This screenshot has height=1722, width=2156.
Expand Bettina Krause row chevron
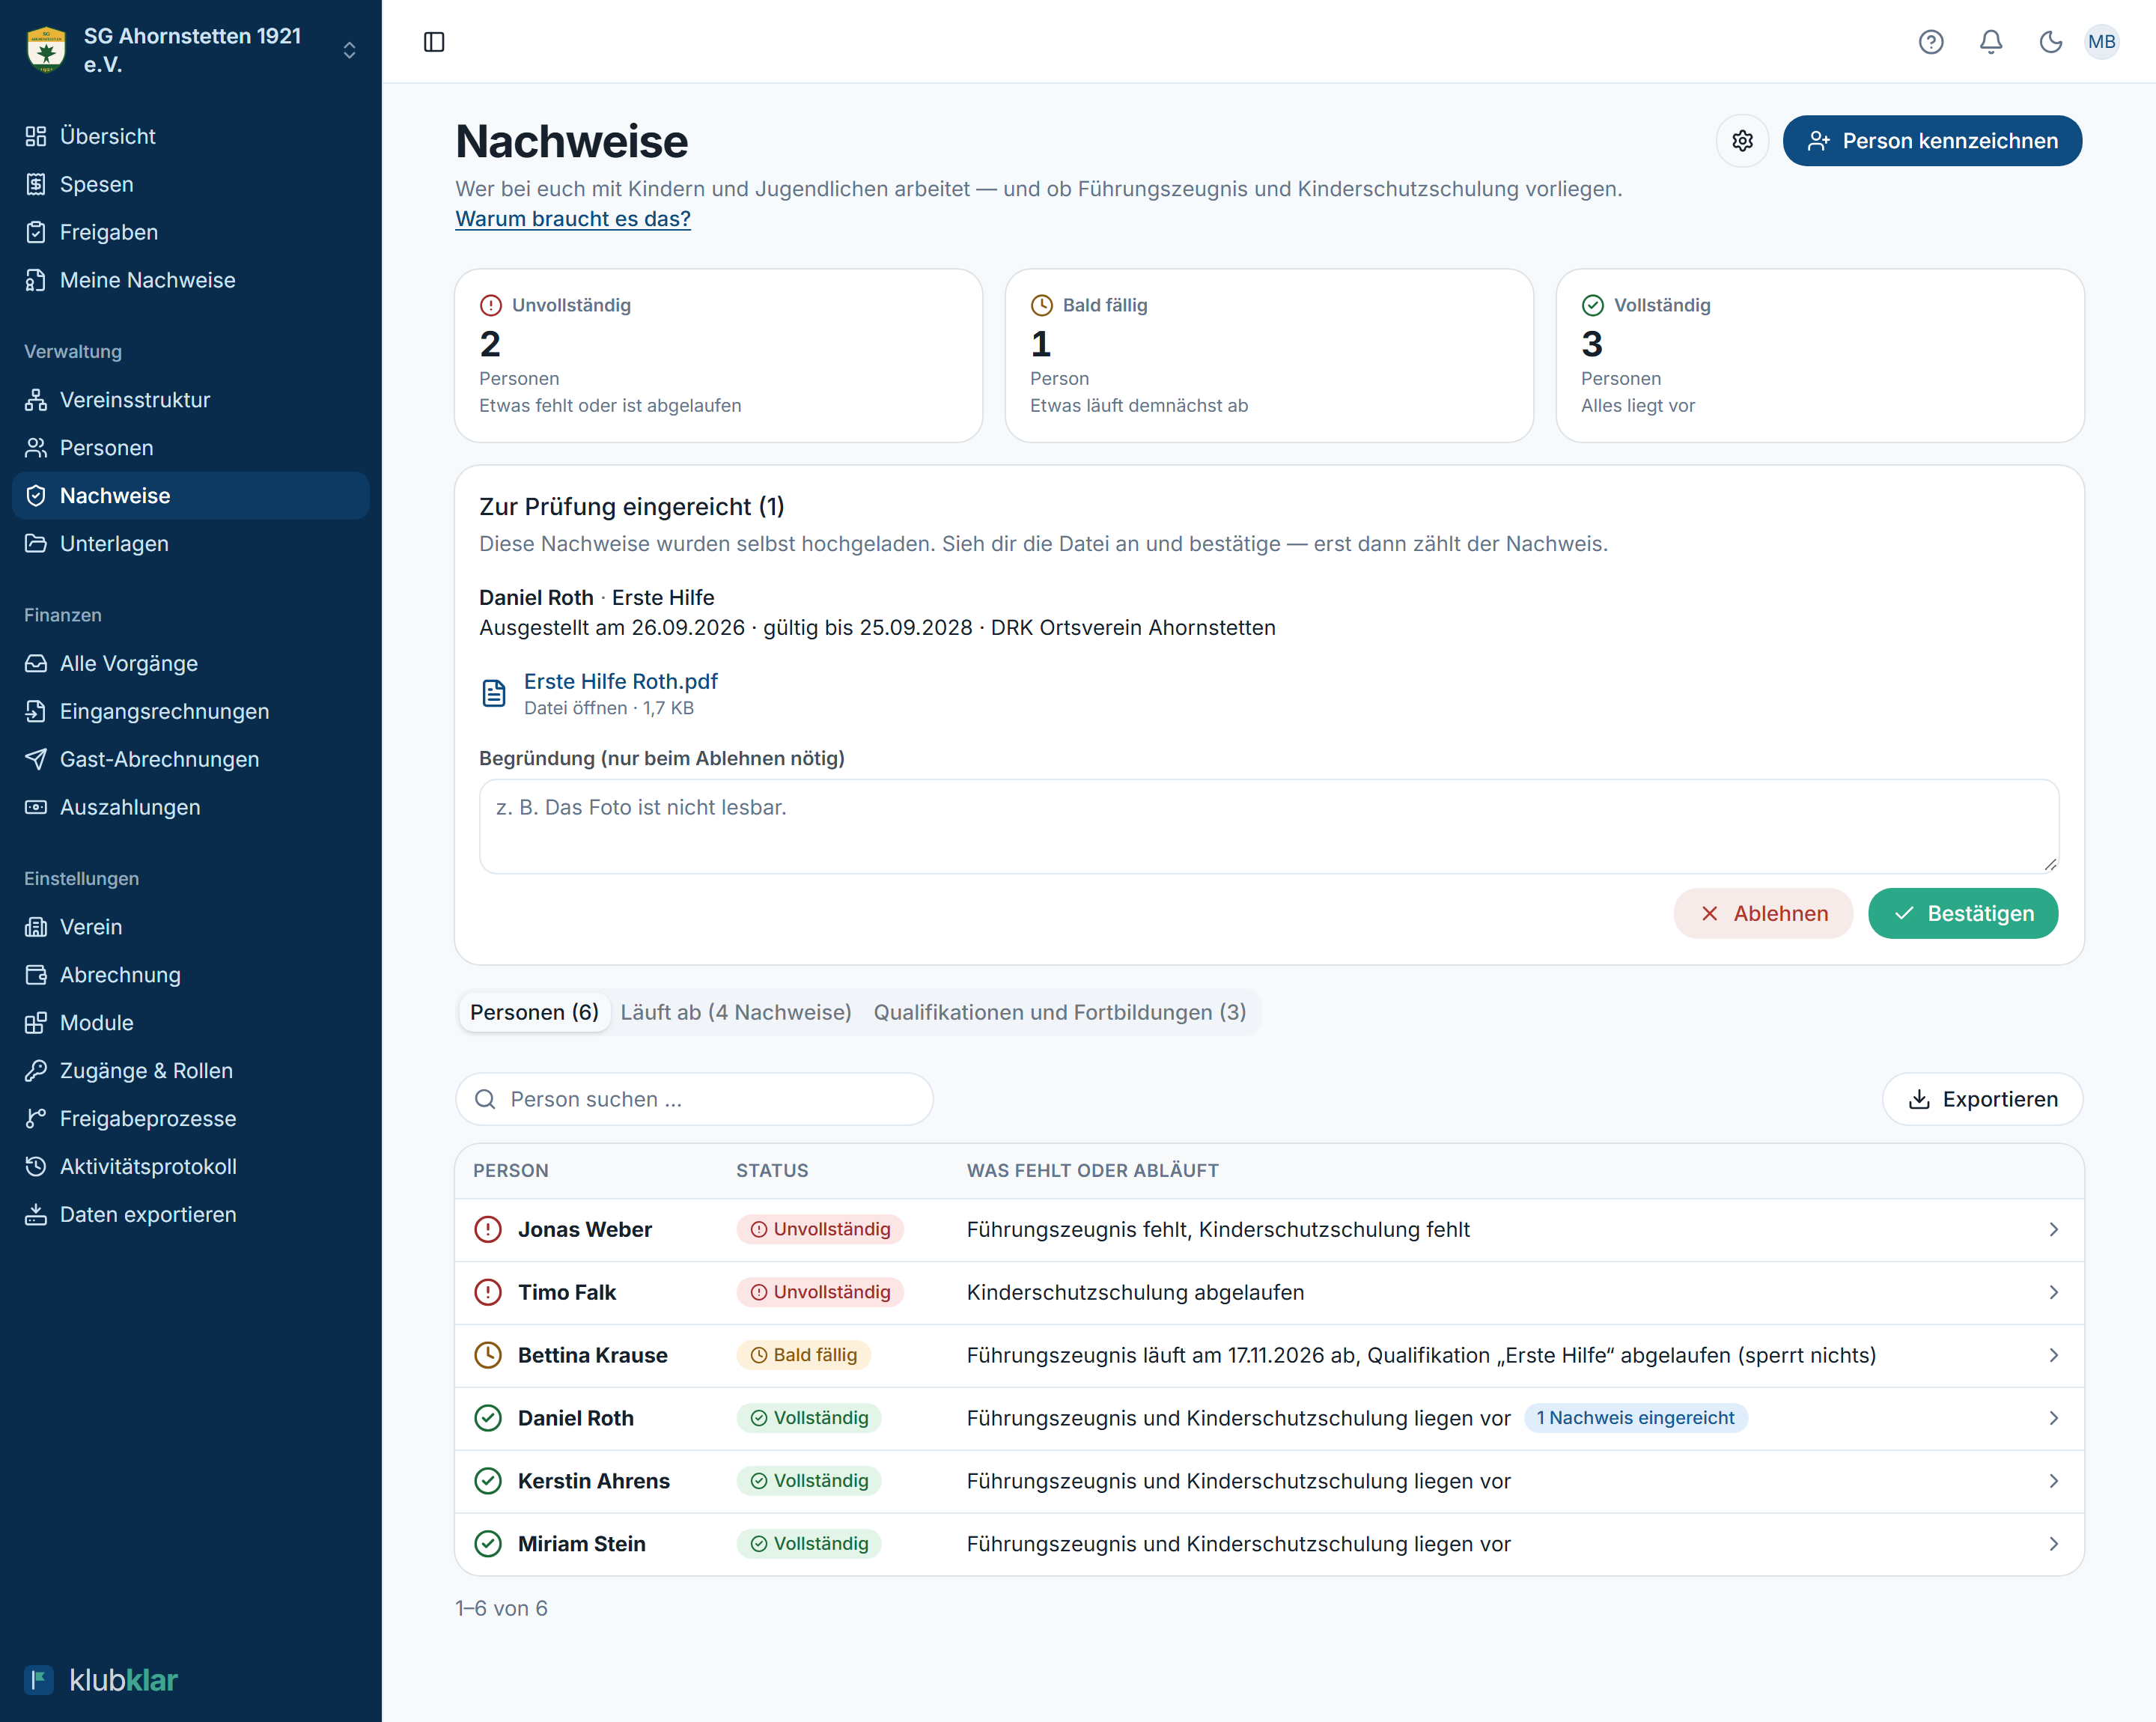coord(2053,1356)
